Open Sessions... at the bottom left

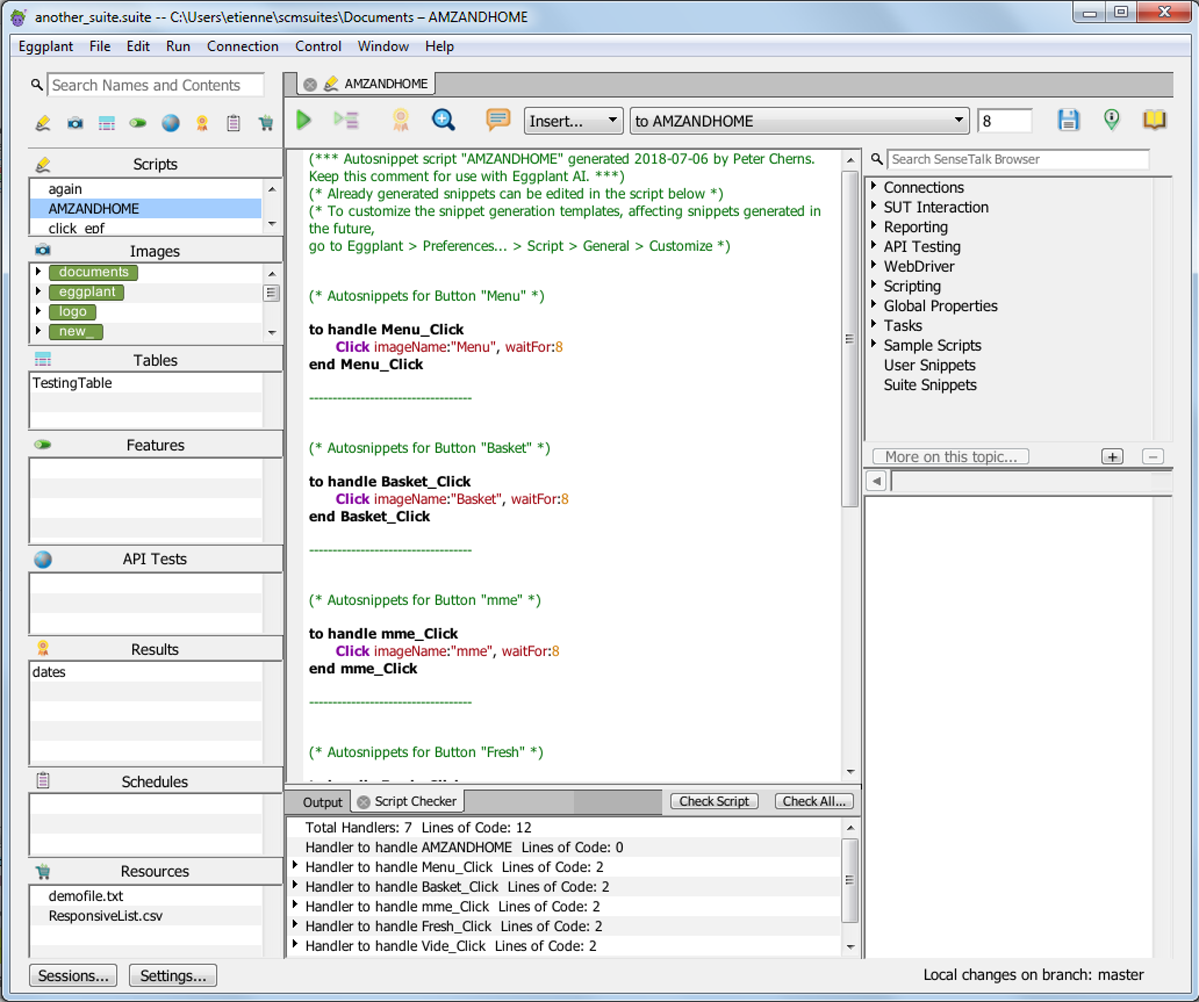71,975
